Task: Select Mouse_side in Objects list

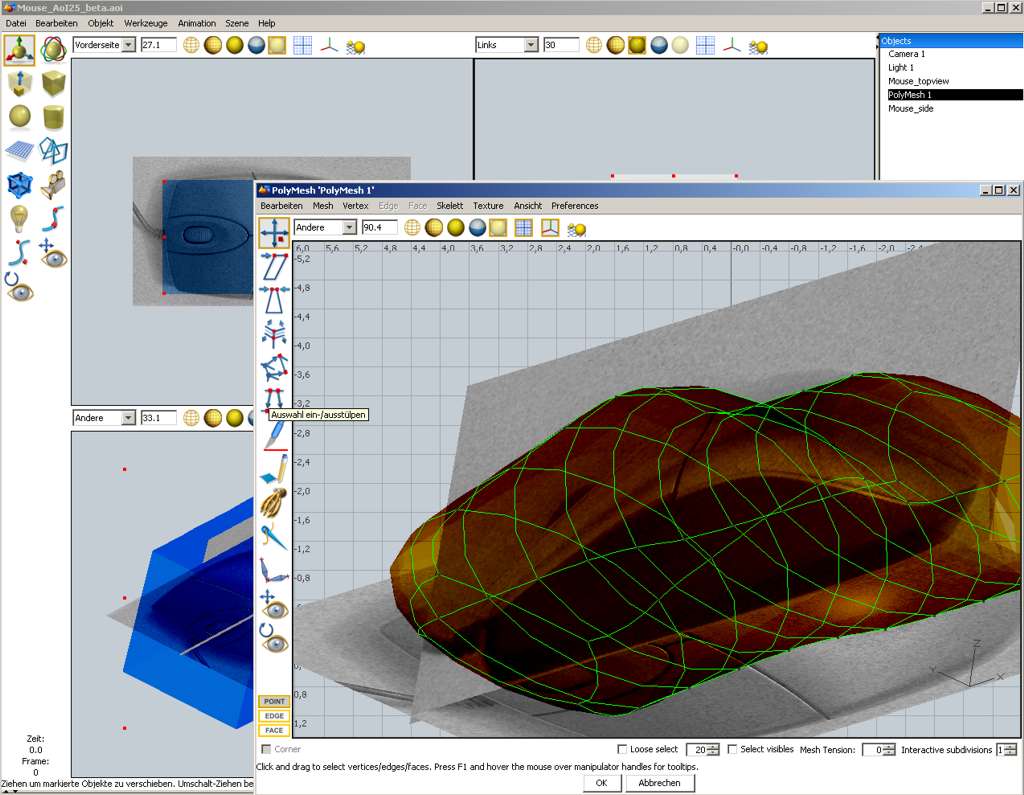Action: (910, 108)
